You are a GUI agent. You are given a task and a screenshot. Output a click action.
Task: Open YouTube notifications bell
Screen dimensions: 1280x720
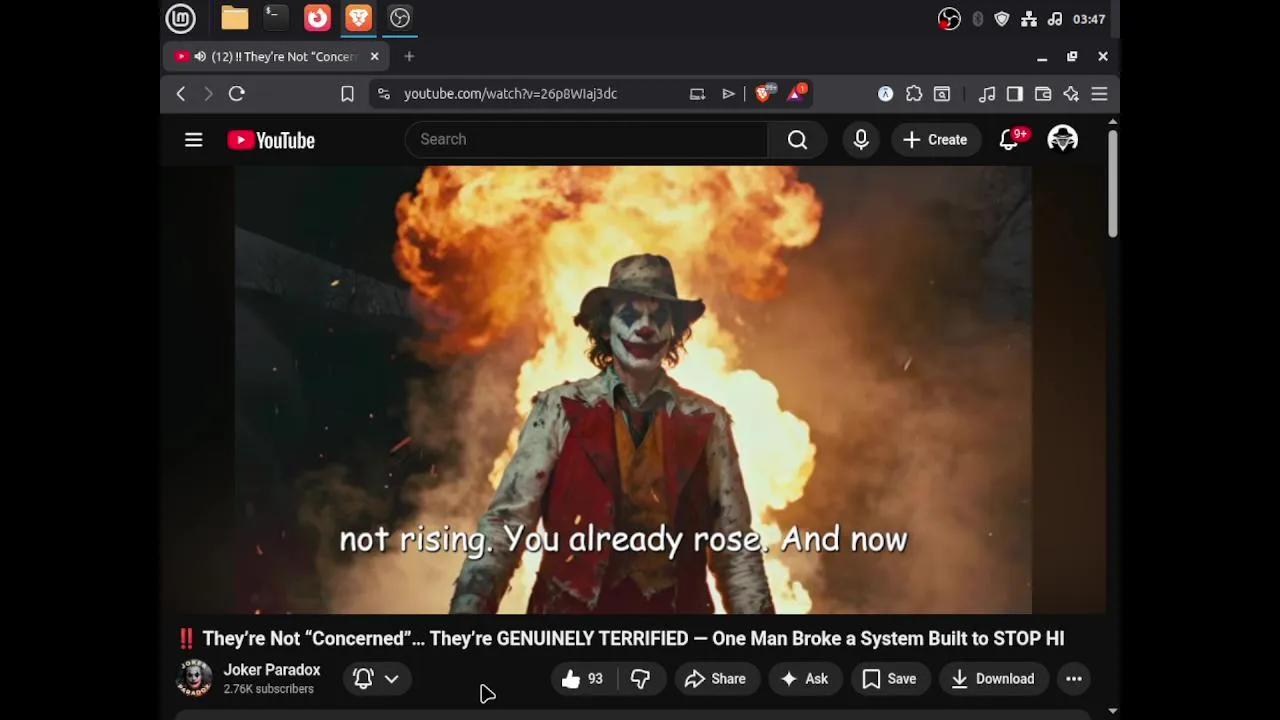point(1010,139)
